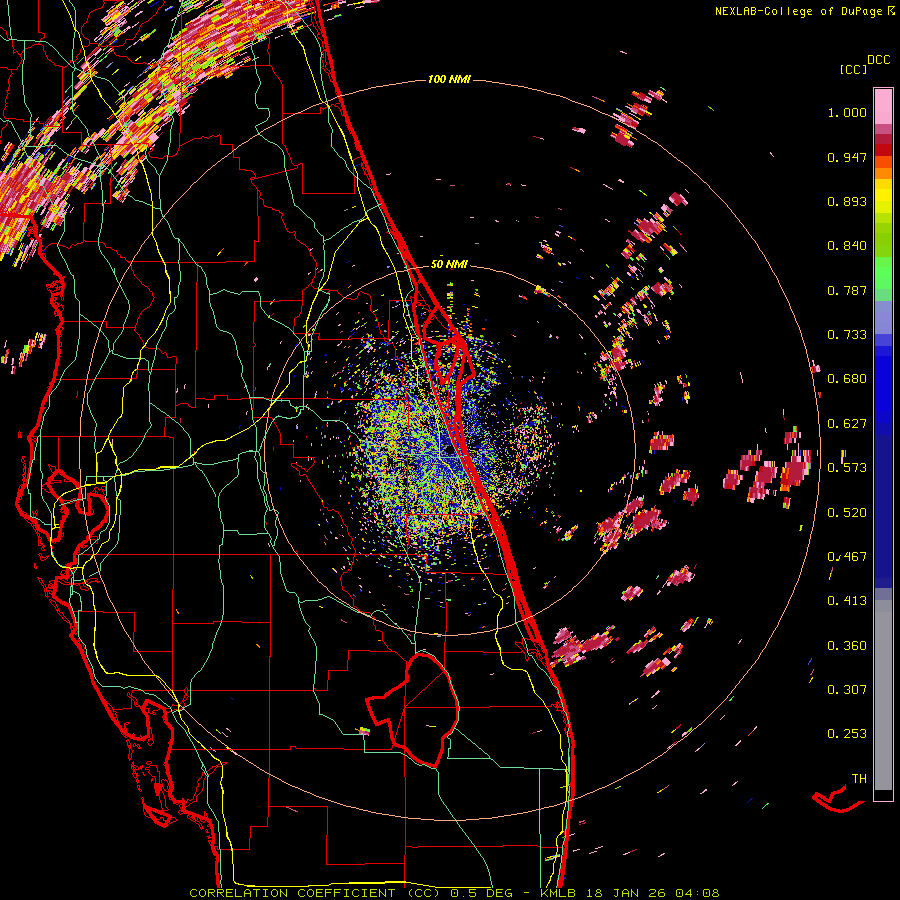This screenshot has height=900, width=900.
Task: Click the red Lake Okeechobee outline on map
Action: 413,709
